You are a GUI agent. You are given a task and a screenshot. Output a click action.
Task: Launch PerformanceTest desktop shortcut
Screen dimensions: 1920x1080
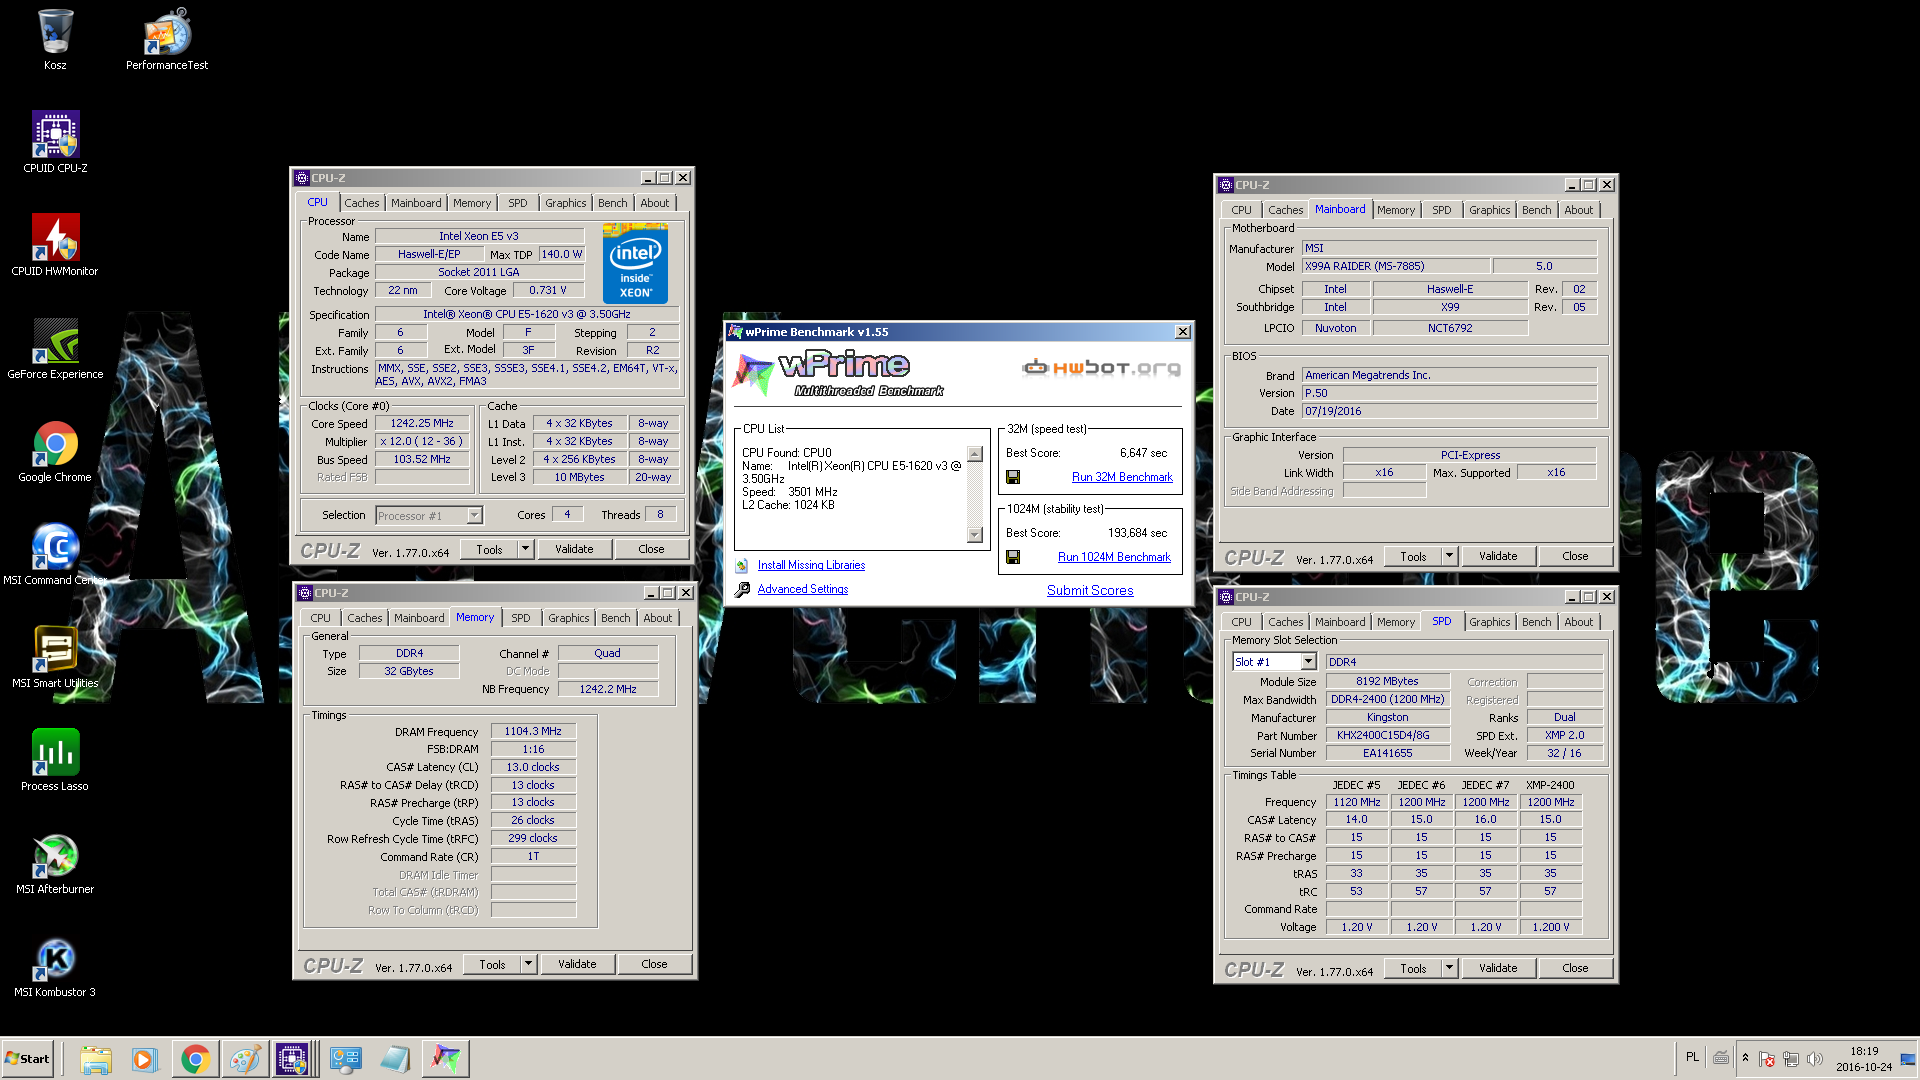tap(167, 40)
